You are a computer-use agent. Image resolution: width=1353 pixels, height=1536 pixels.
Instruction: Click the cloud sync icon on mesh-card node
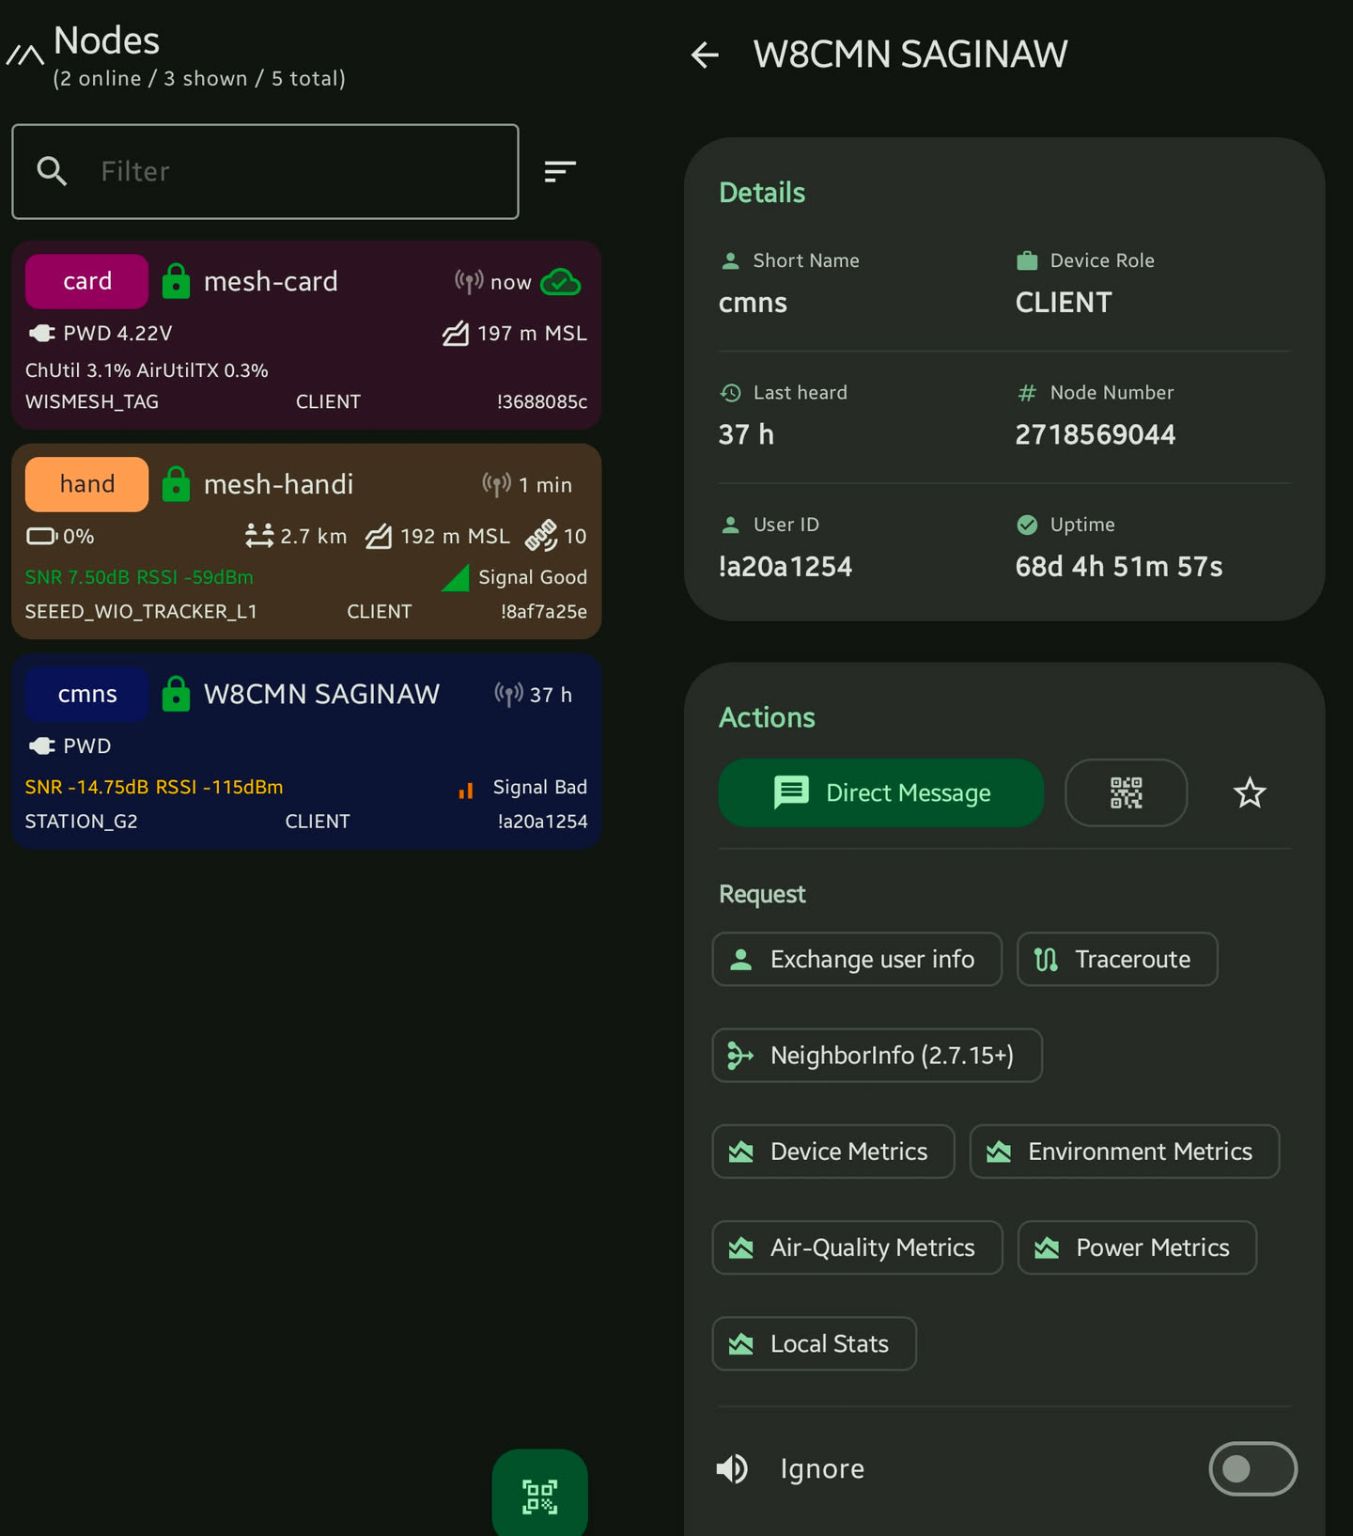(562, 283)
